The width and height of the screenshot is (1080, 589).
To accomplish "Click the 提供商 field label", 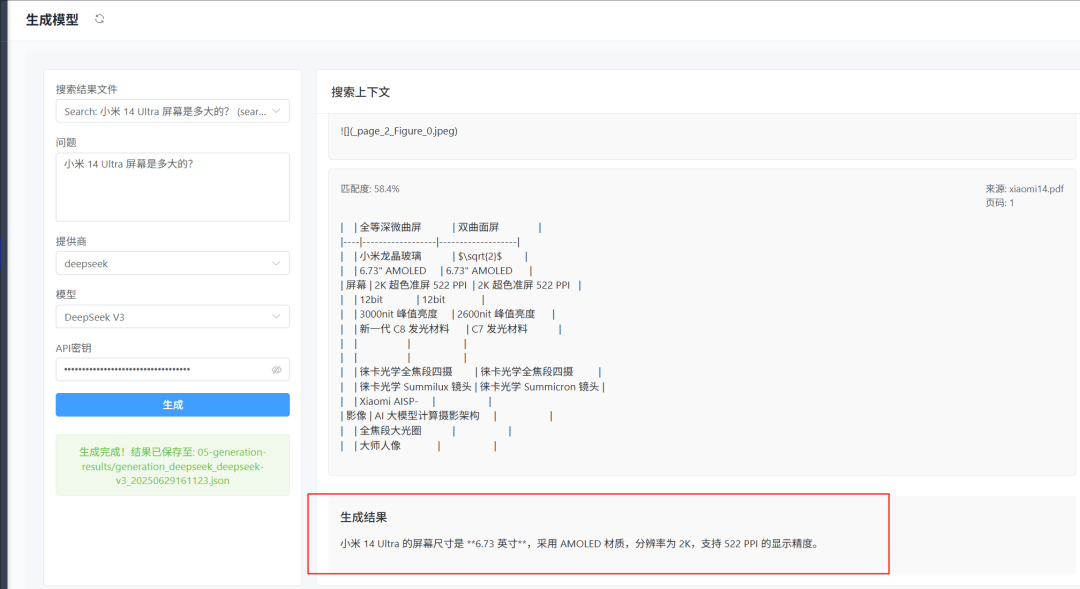I will click(71, 242).
